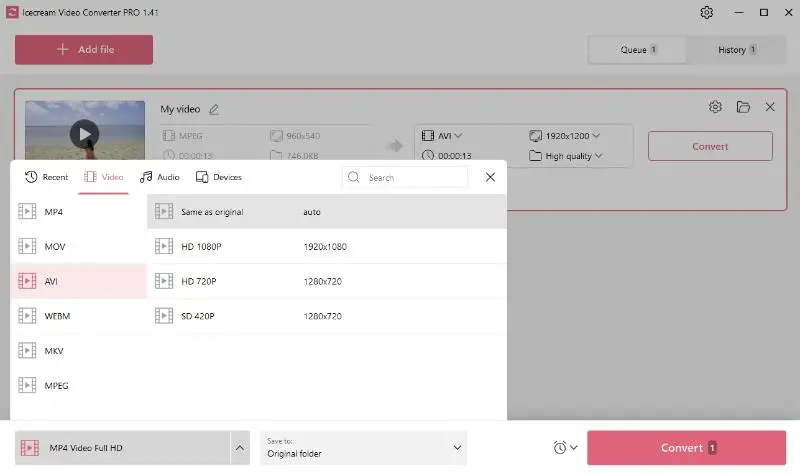Open settings gear for My video item
This screenshot has width=800, height=474.
(x=715, y=107)
